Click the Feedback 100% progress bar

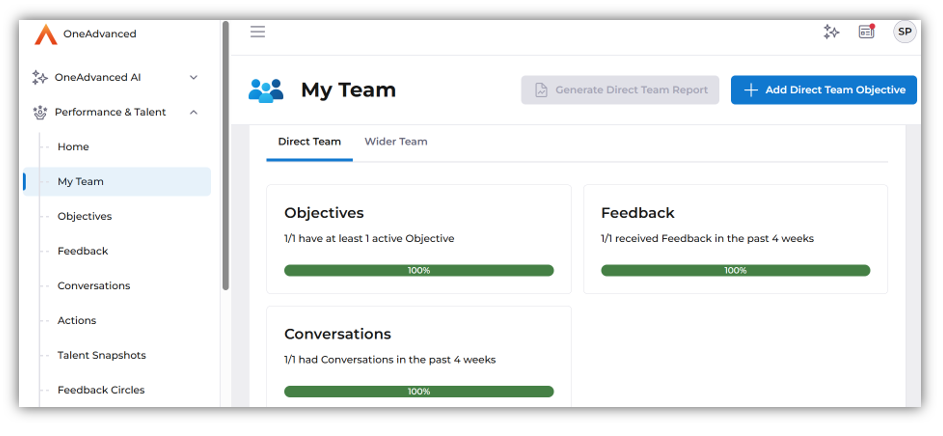735,270
